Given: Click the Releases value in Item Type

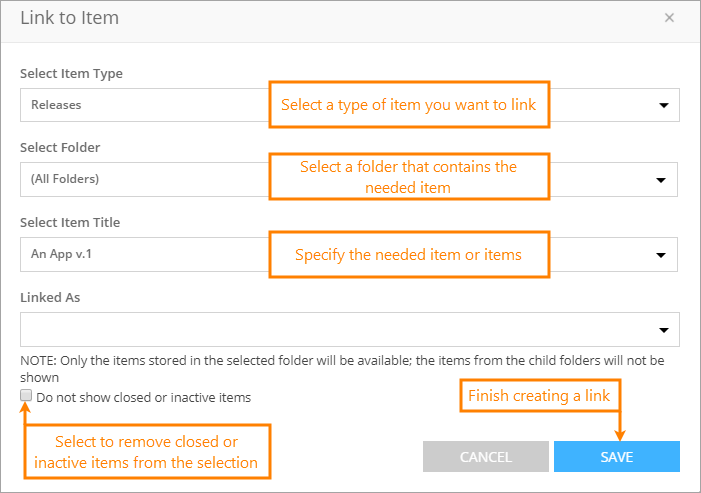Looking at the screenshot, I should pos(56,104).
